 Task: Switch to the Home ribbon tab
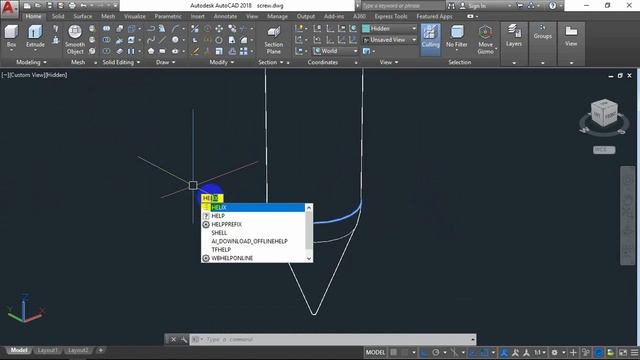33,16
